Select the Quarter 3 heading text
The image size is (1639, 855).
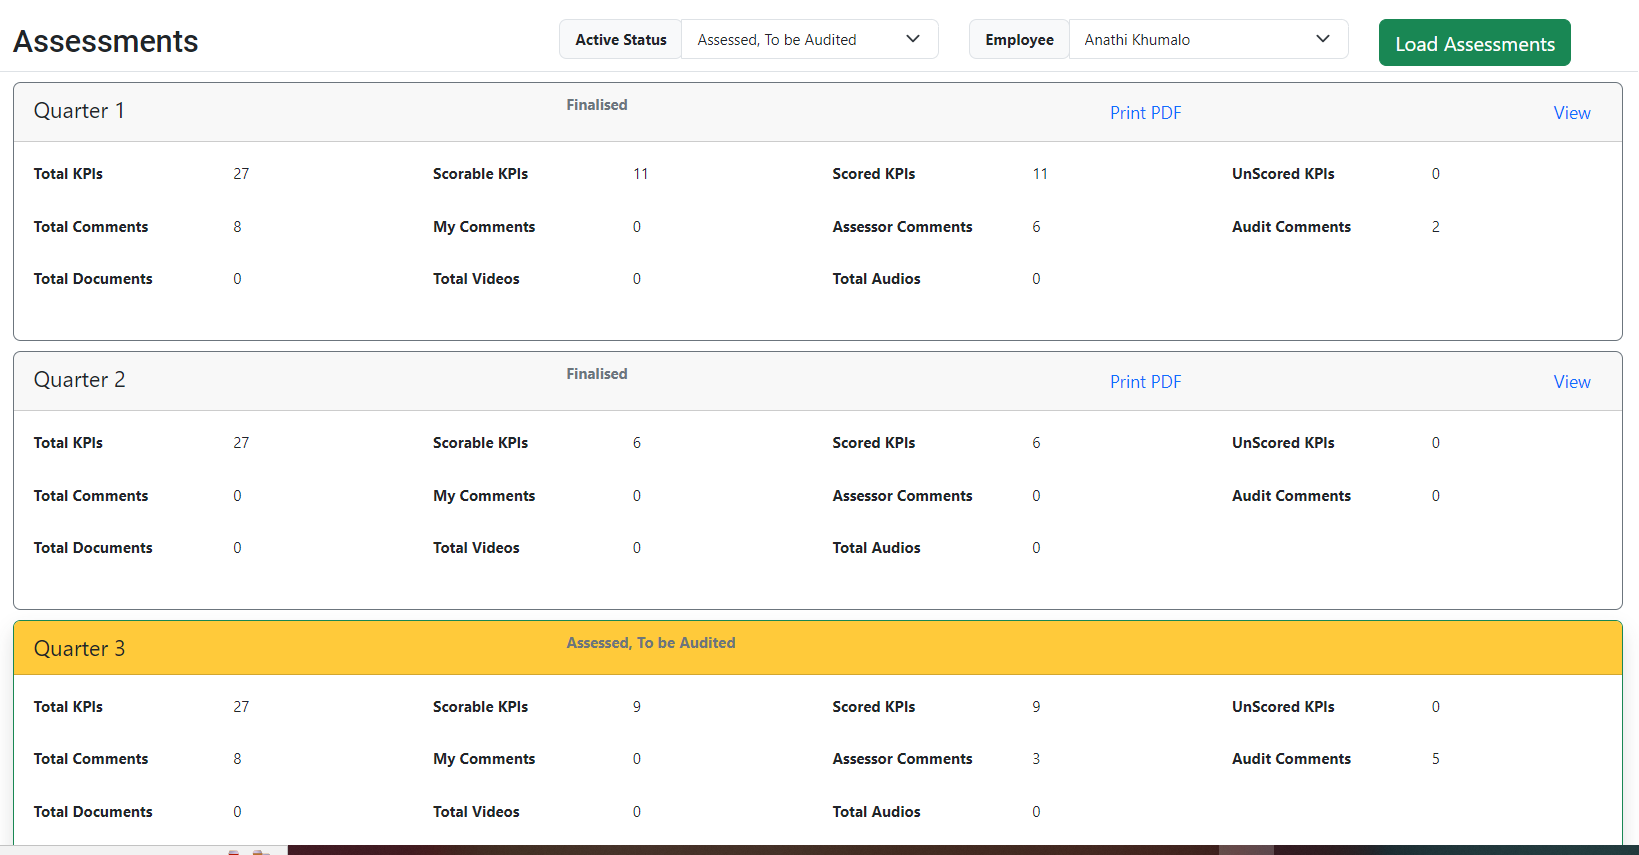(79, 649)
